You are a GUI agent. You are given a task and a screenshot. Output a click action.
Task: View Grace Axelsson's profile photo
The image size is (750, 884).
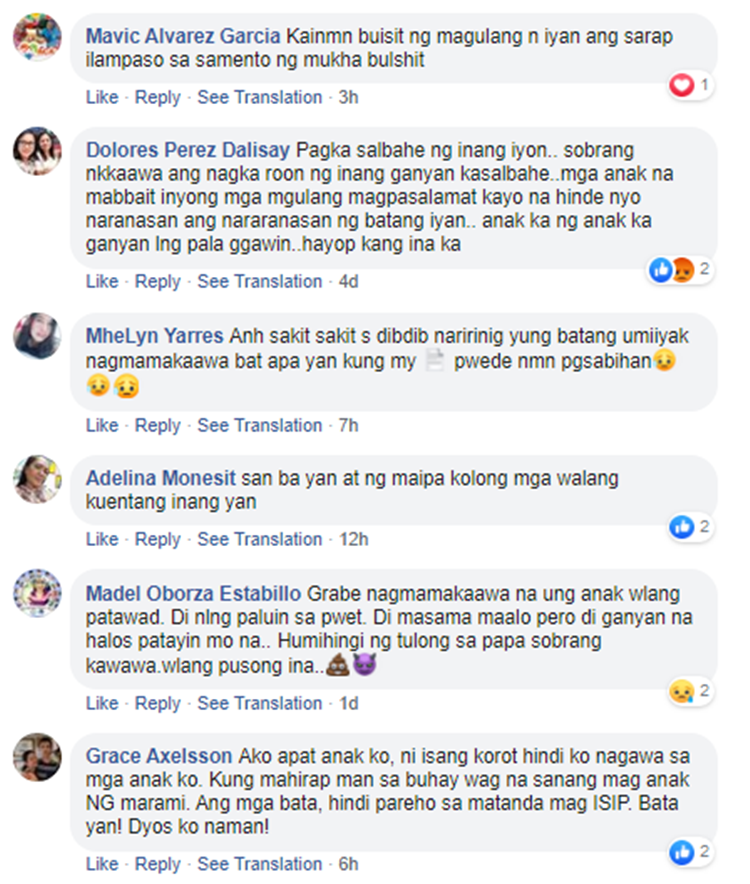37,757
